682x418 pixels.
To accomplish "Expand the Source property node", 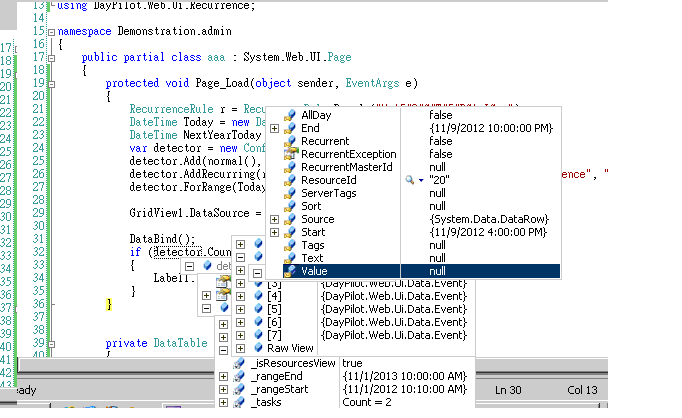I will click(x=274, y=219).
